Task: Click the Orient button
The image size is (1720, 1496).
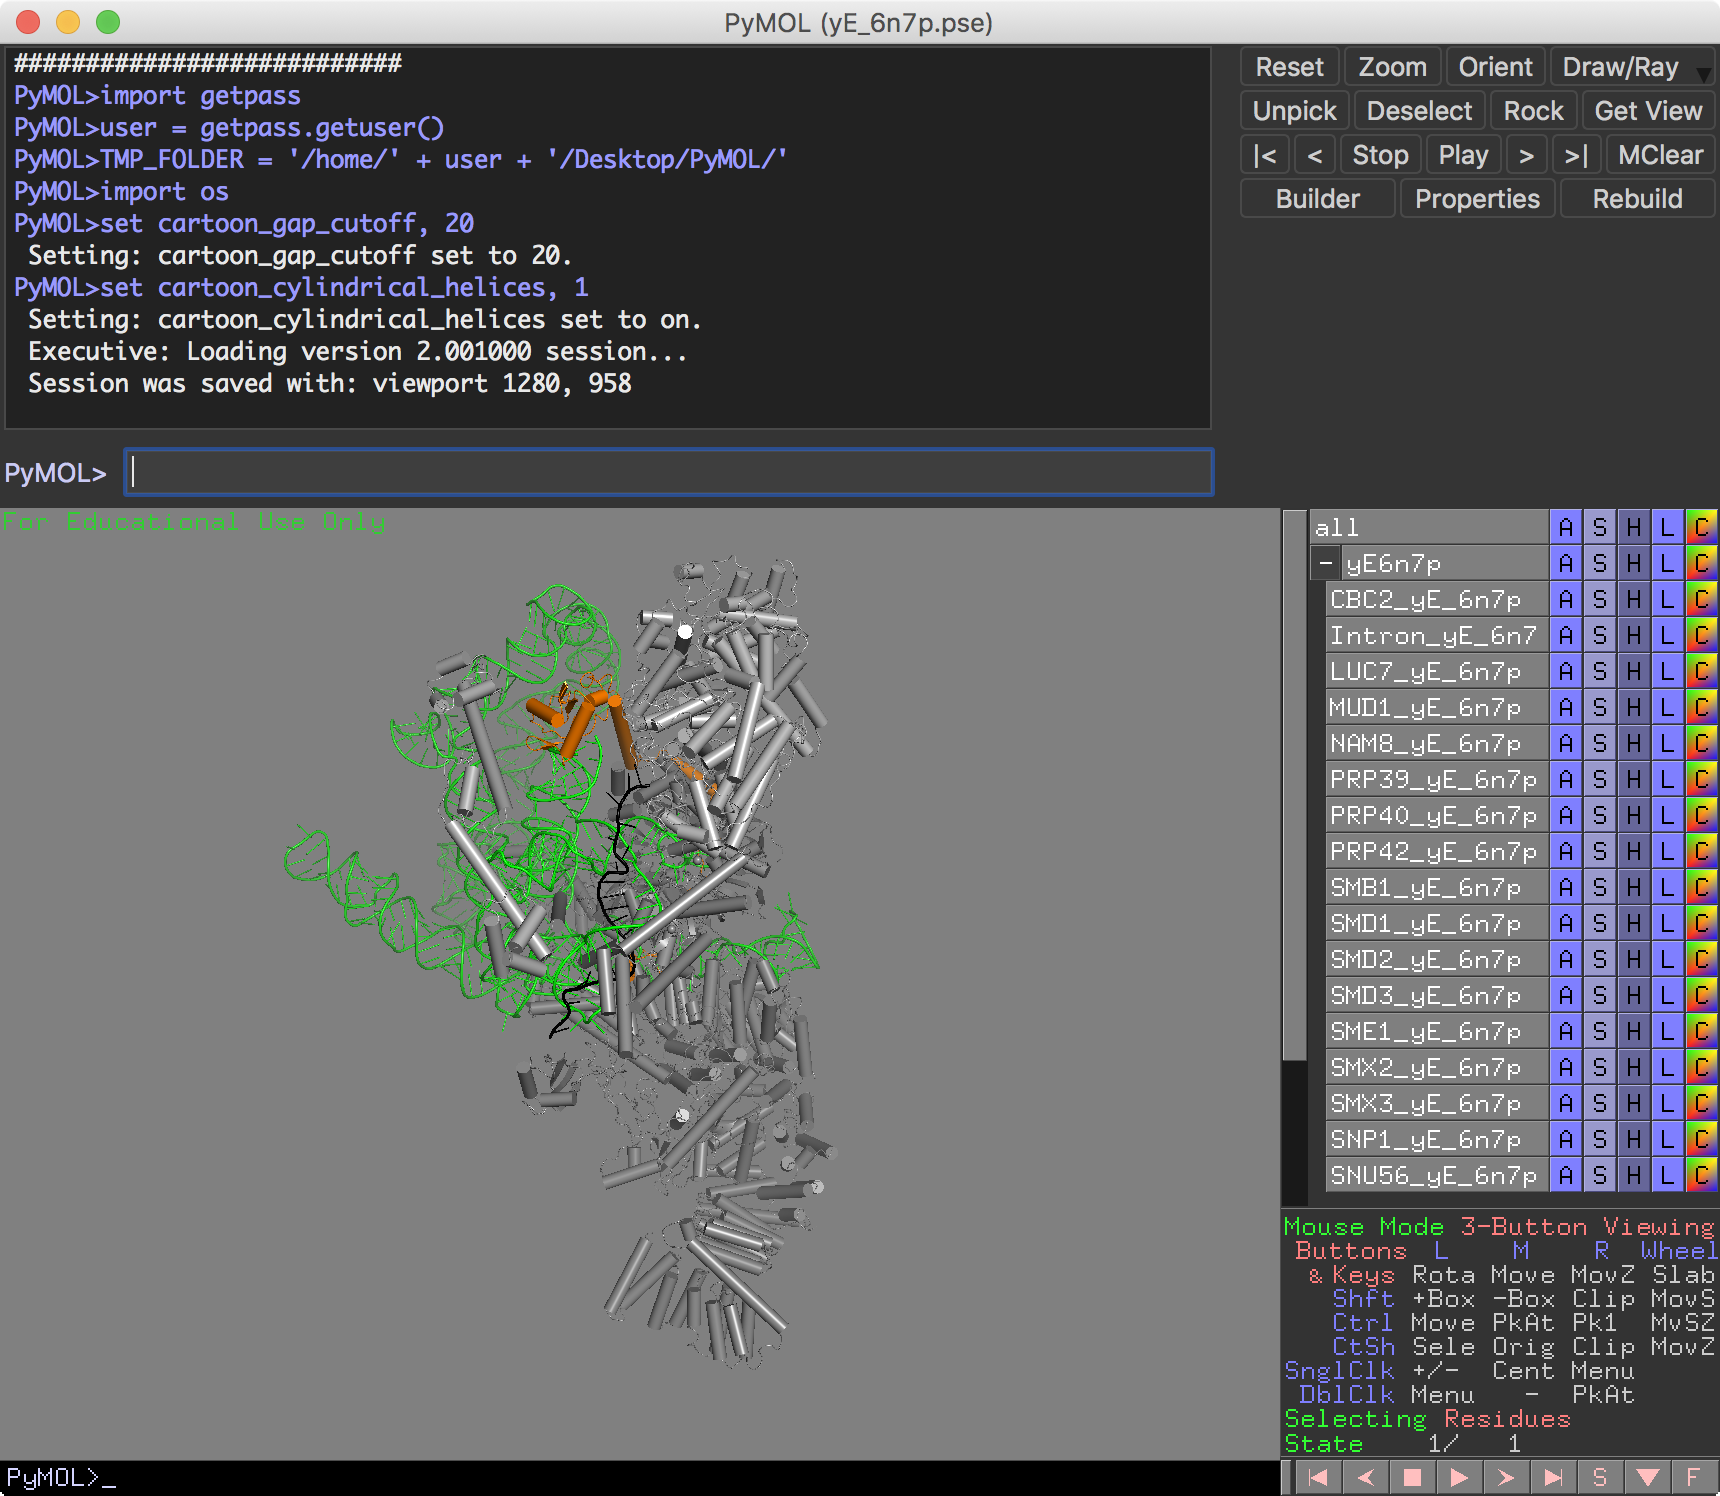Action: point(1495,67)
